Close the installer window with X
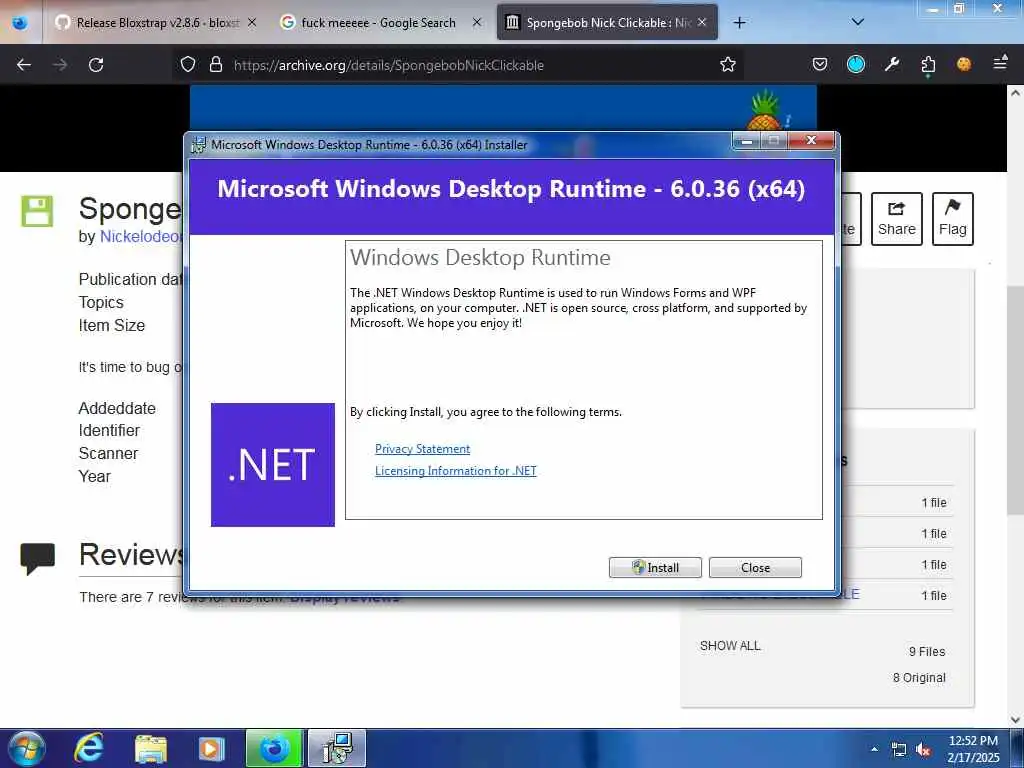This screenshot has height=768, width=1024. (811, 140)
